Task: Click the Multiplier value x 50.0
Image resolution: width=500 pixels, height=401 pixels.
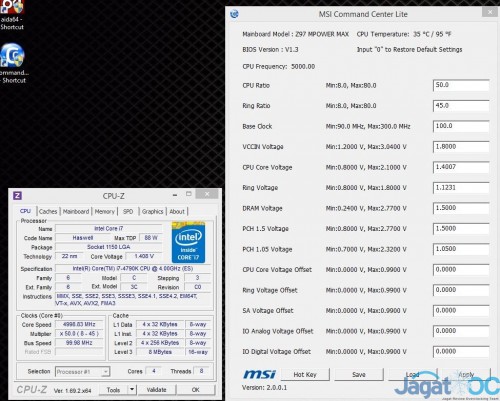Action: coord(79,334)
